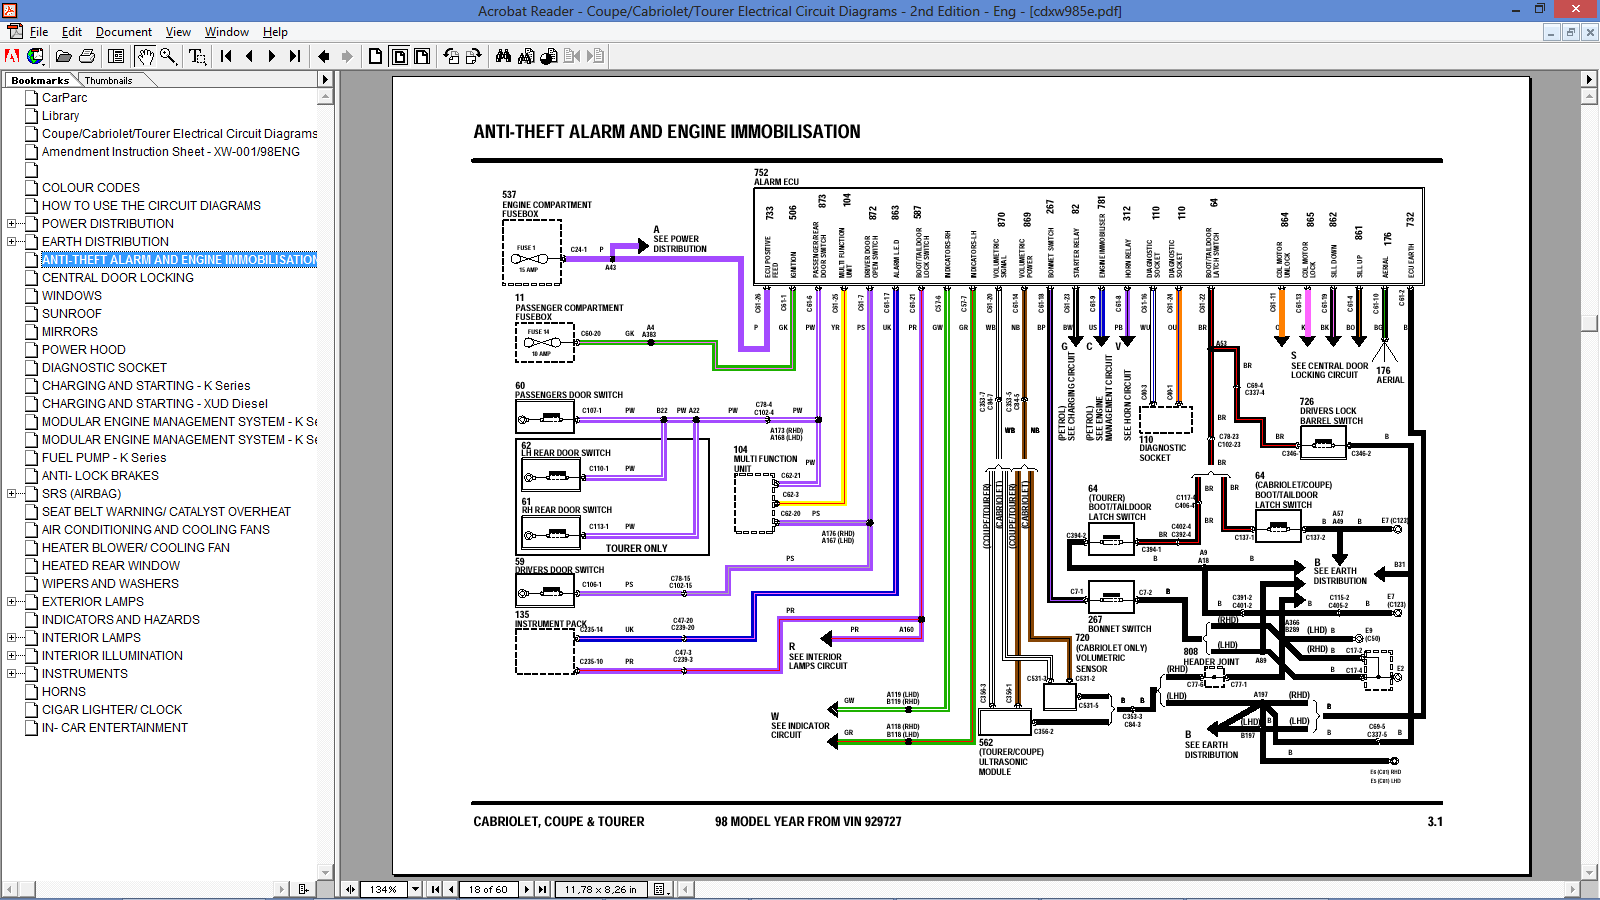Expand the POWER DISTRIBUTION bookmark
The height and width of the screenshot is (900, 1600).
point(12,224)
